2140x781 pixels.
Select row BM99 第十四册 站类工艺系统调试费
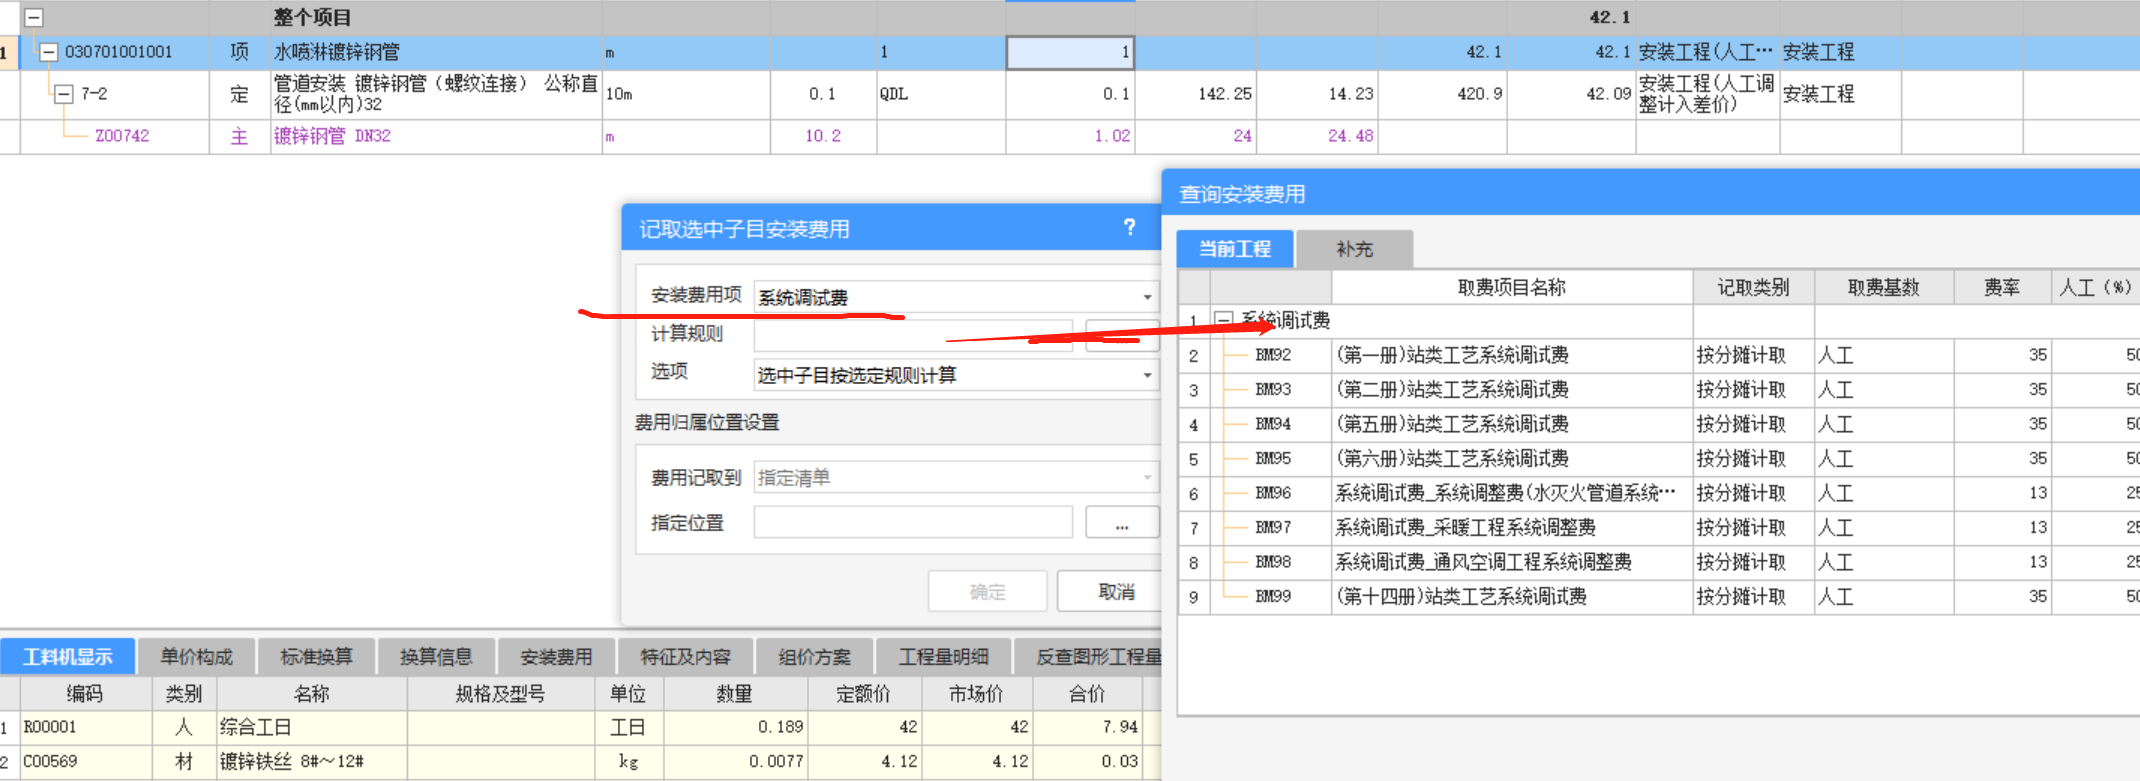1658,596
